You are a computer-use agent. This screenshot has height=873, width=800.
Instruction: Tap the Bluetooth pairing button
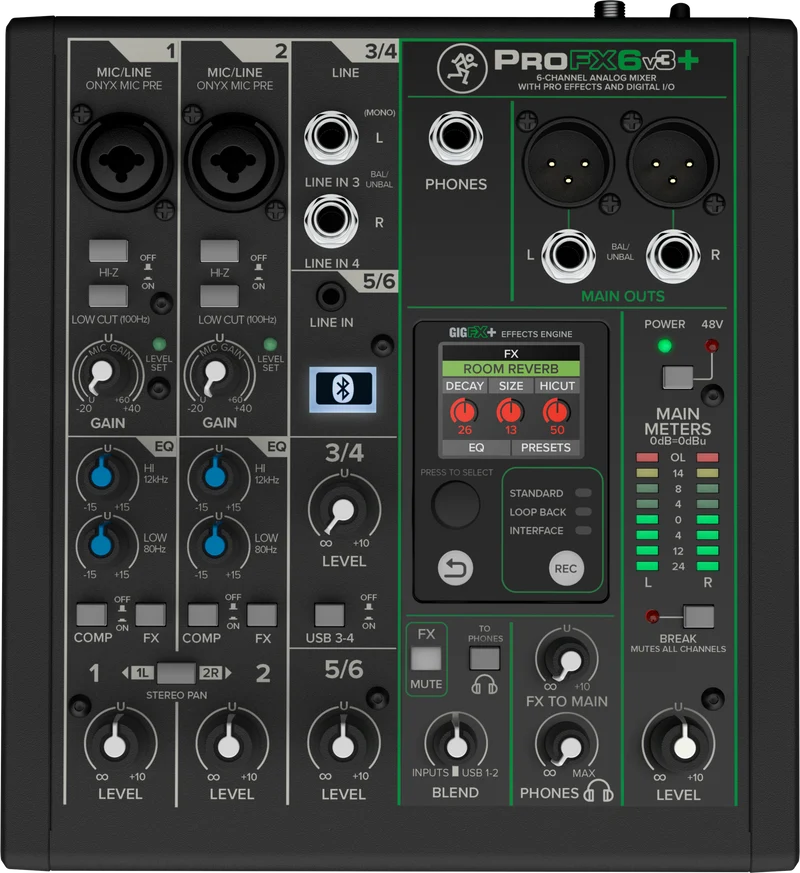coord(343,389)
